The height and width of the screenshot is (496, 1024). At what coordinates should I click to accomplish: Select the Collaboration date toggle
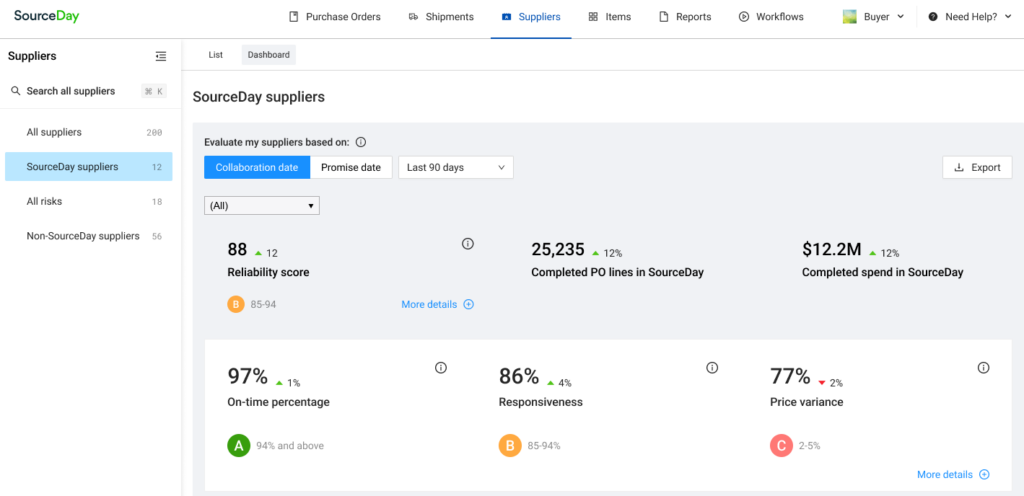(x=257, y=167)
